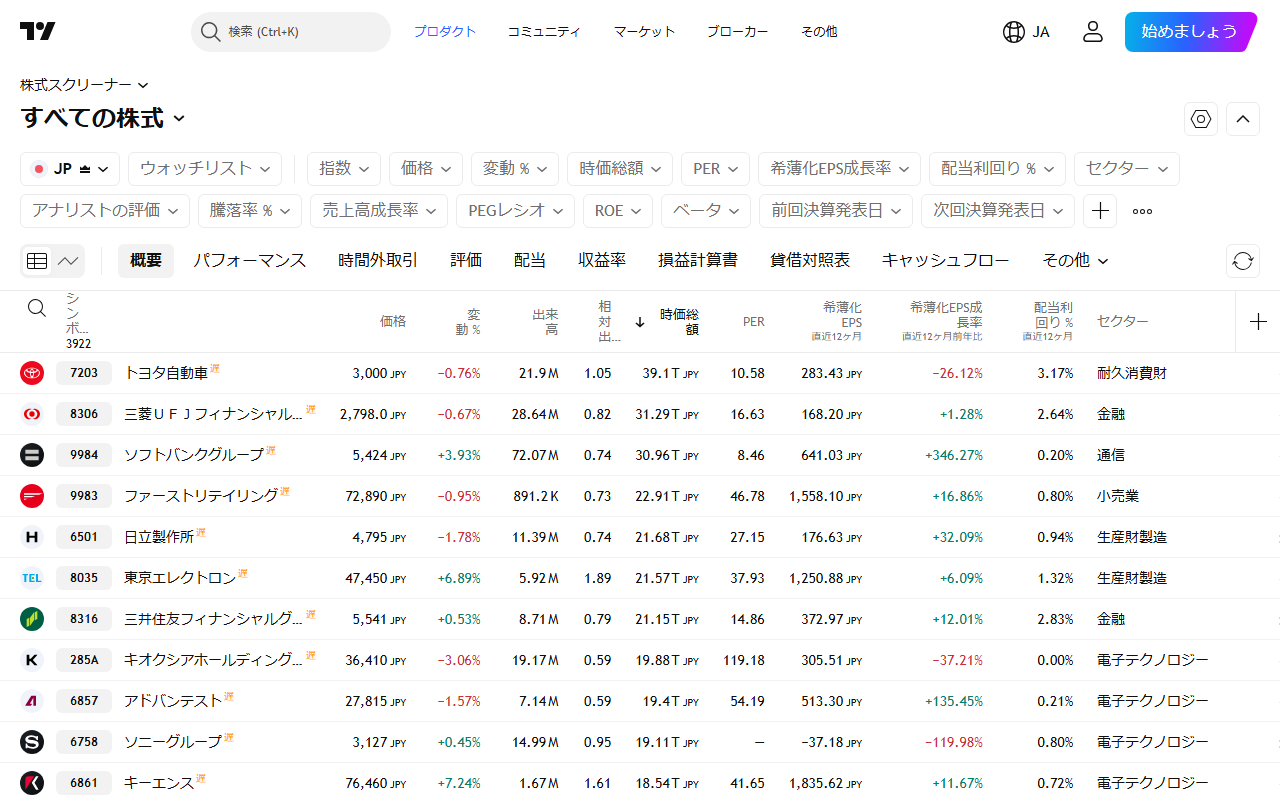The width and height of the screenshot is (1280, 800).
Task: Click the Keyence logo icon
Action: coord(32,783)
